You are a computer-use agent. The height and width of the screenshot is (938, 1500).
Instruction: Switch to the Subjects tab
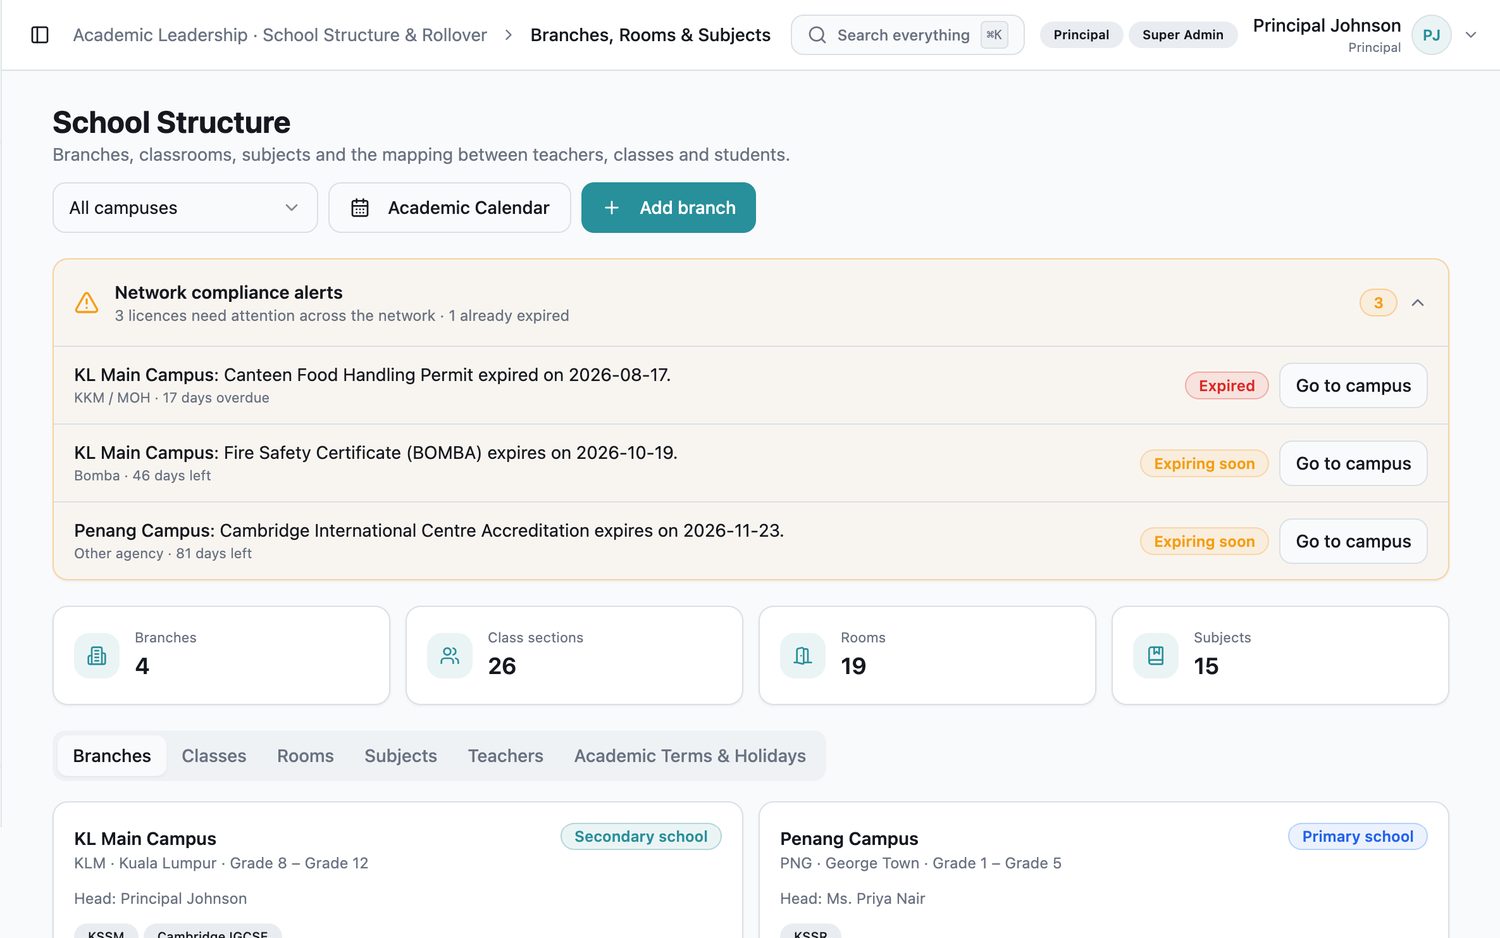(401, 756)
